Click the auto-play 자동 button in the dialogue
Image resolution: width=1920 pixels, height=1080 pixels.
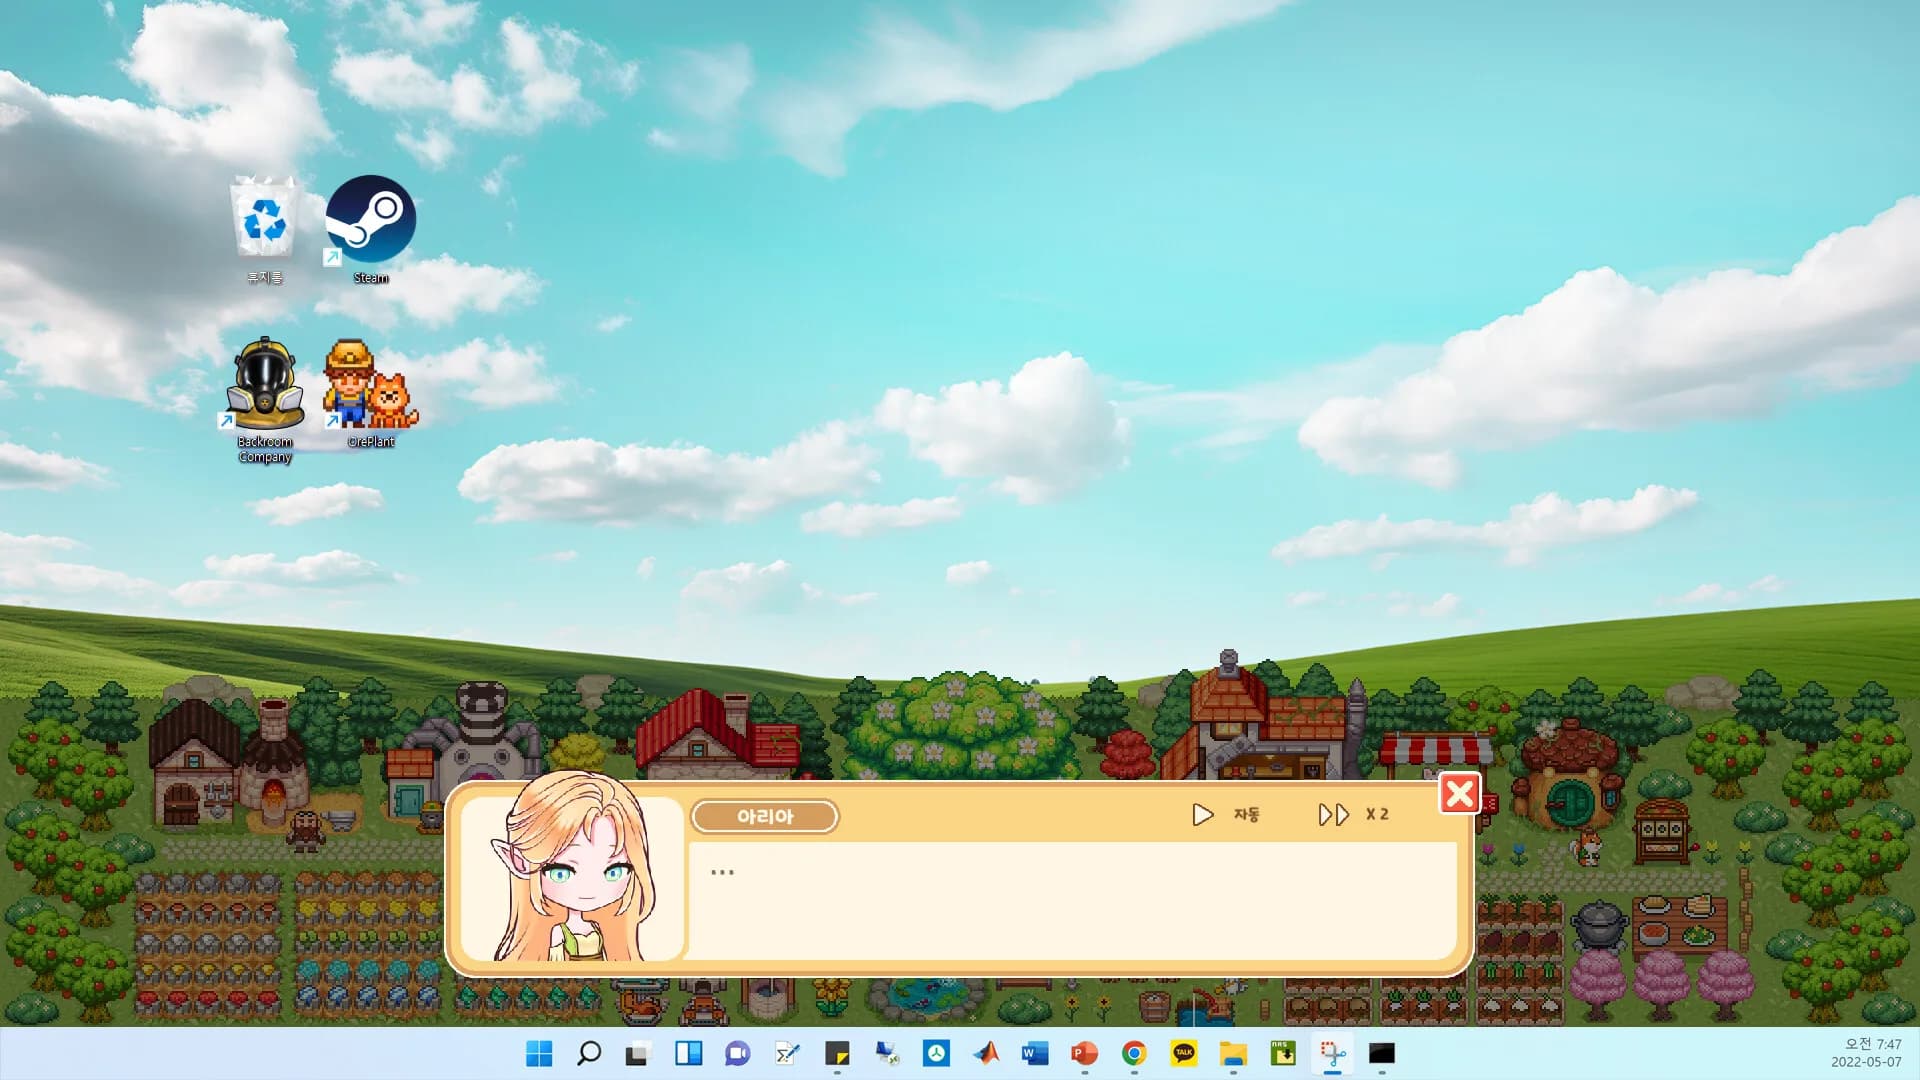point(1226,815)
